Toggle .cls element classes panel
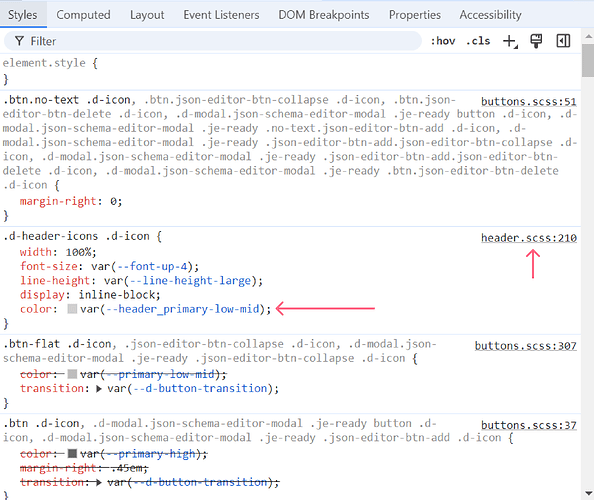This screenshot has width=594, height=500. pyautogui.click(x=478, y=41)
